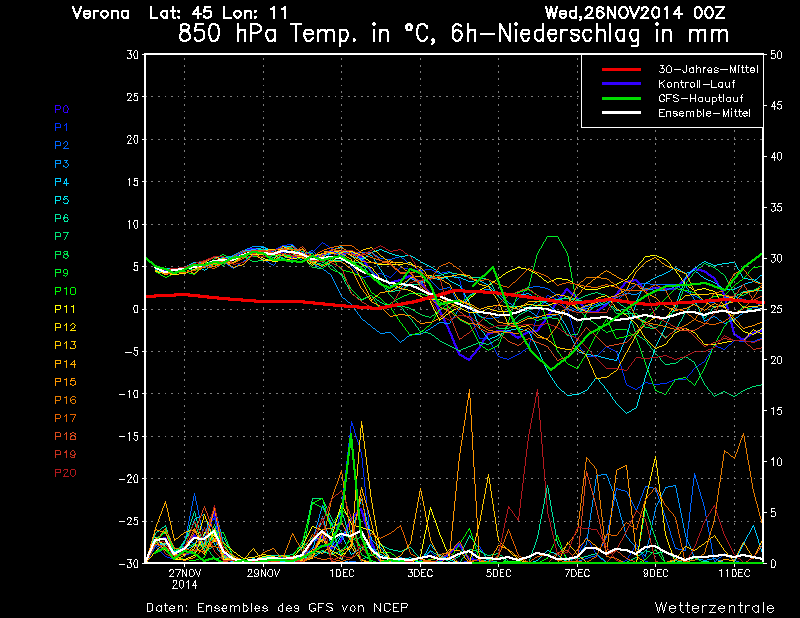Screen dimensions: 800x618
Task: Click the P5 label in member list
Action: click(x=62, y=200)
